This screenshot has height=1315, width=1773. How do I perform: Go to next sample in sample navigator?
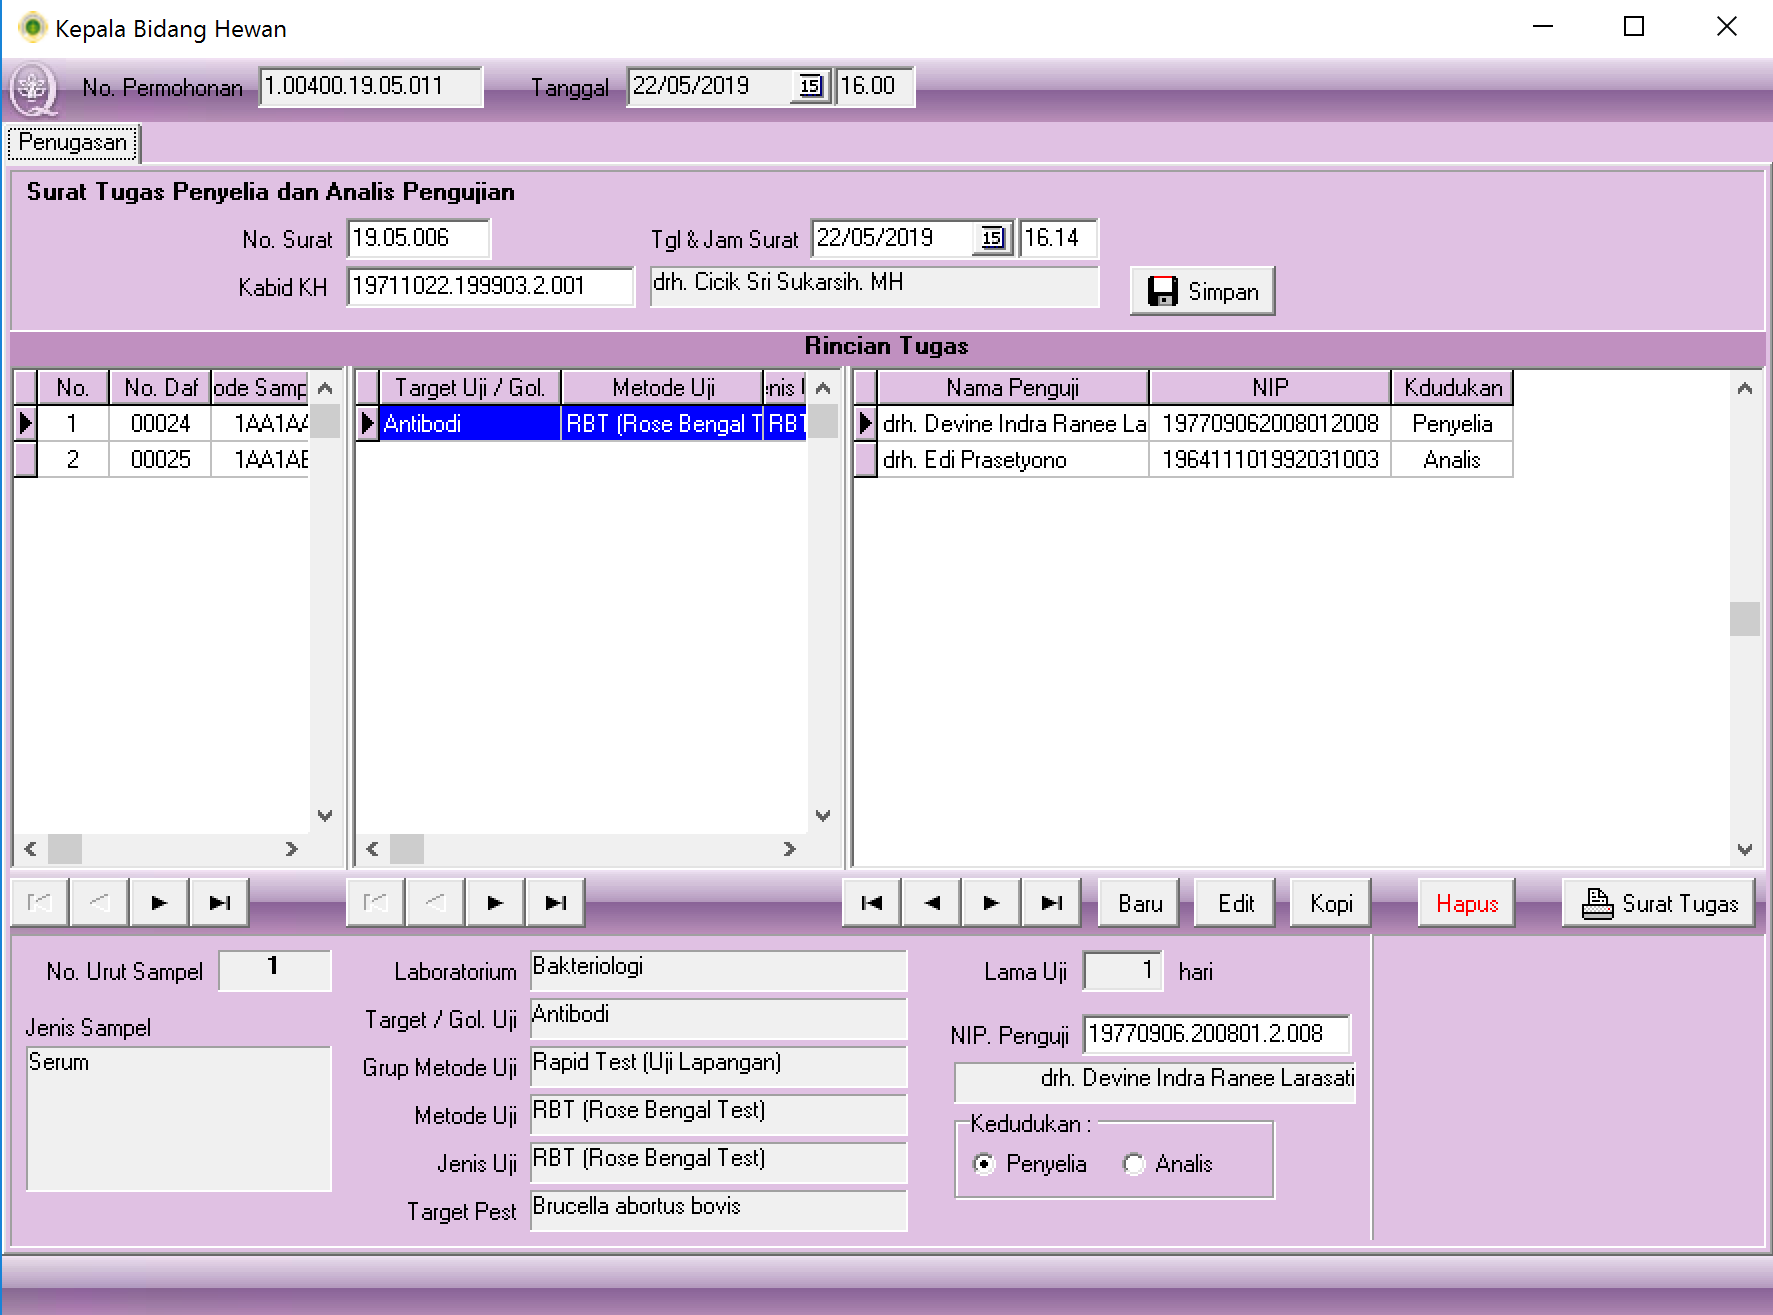(x=158, y=903)
